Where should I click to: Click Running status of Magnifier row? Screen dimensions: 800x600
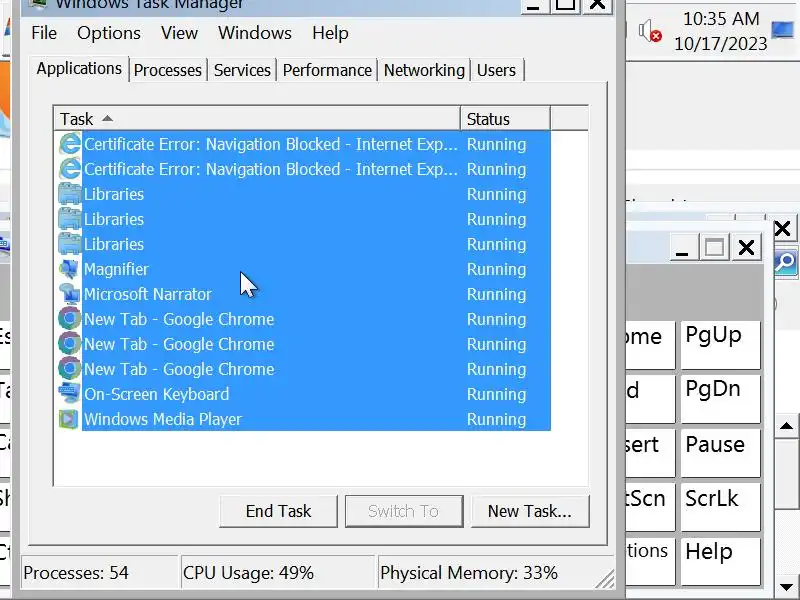point(496,269)
